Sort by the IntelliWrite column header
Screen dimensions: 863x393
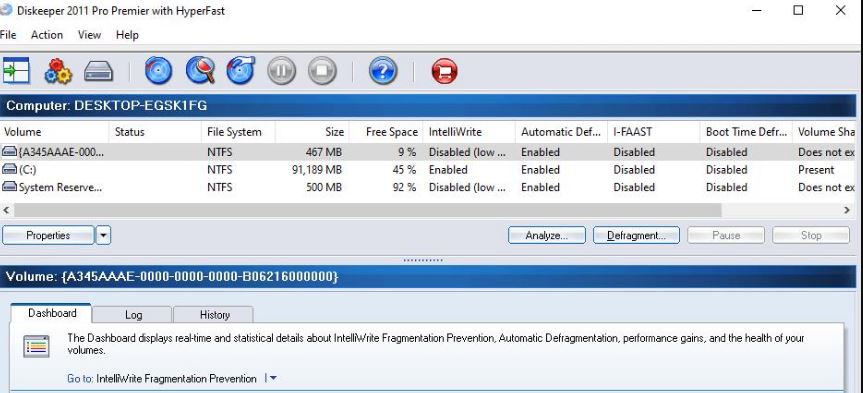click(469, 132)
